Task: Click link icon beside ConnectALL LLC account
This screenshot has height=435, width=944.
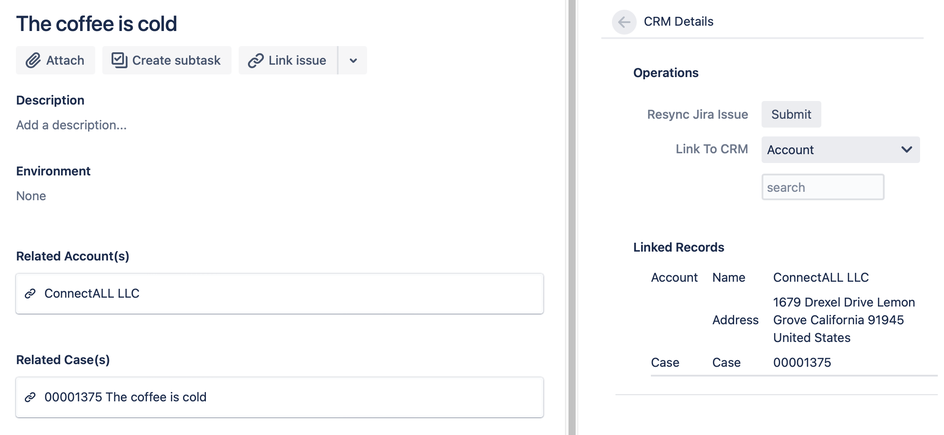Action: click(x=30, y=294)
